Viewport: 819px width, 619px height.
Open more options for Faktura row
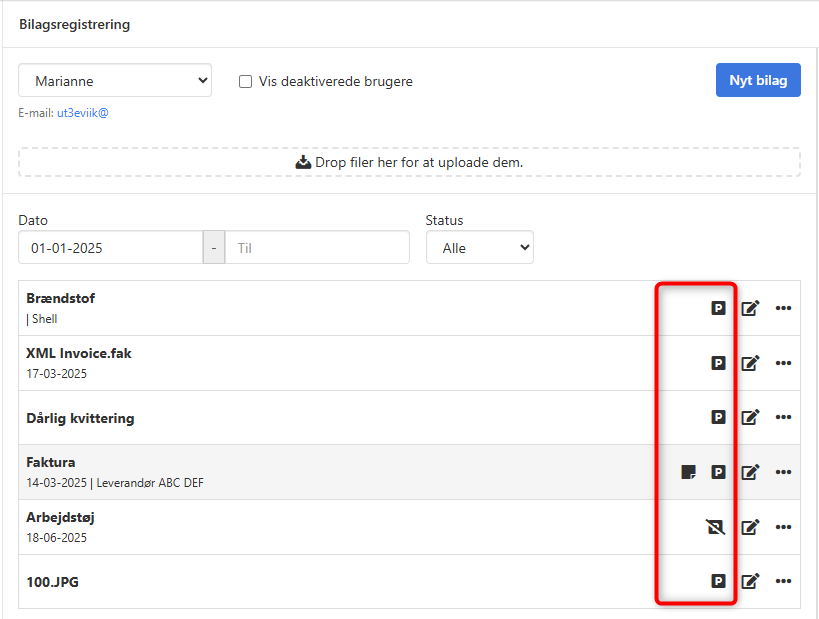point(783,472)
